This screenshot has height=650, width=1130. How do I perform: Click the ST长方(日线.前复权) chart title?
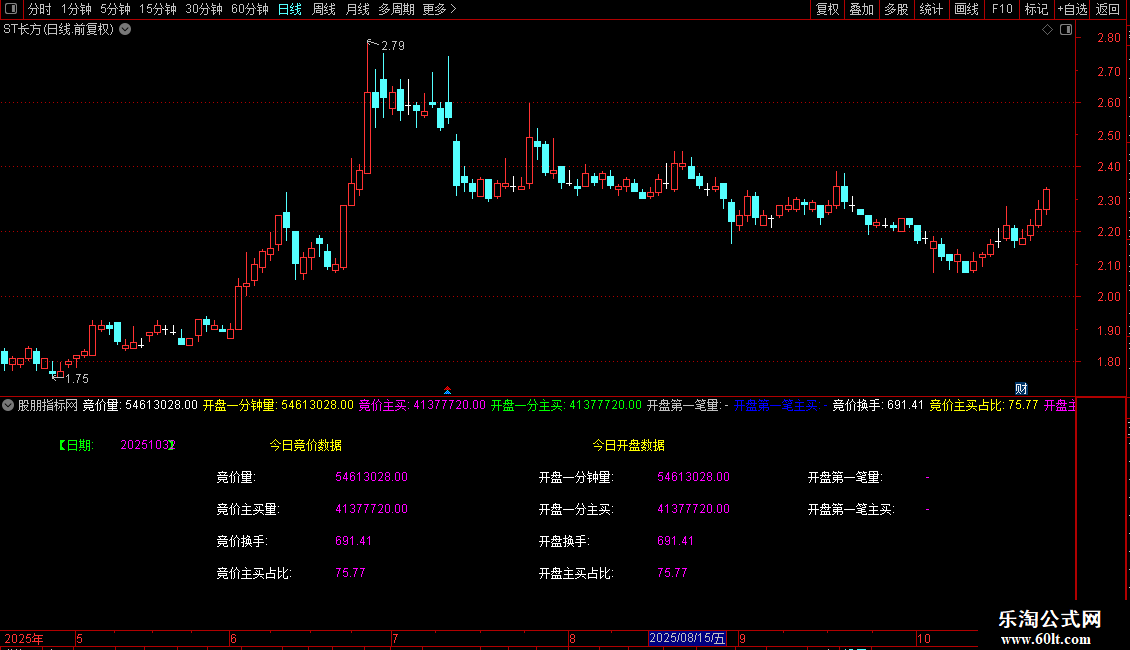(x=58, y=30)
